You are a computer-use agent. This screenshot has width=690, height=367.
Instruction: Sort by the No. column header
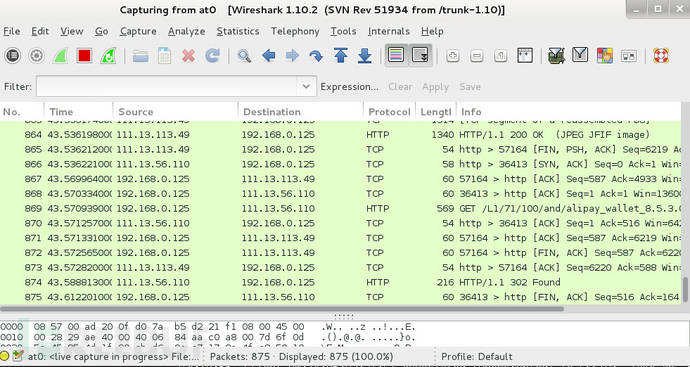[22, 112]
